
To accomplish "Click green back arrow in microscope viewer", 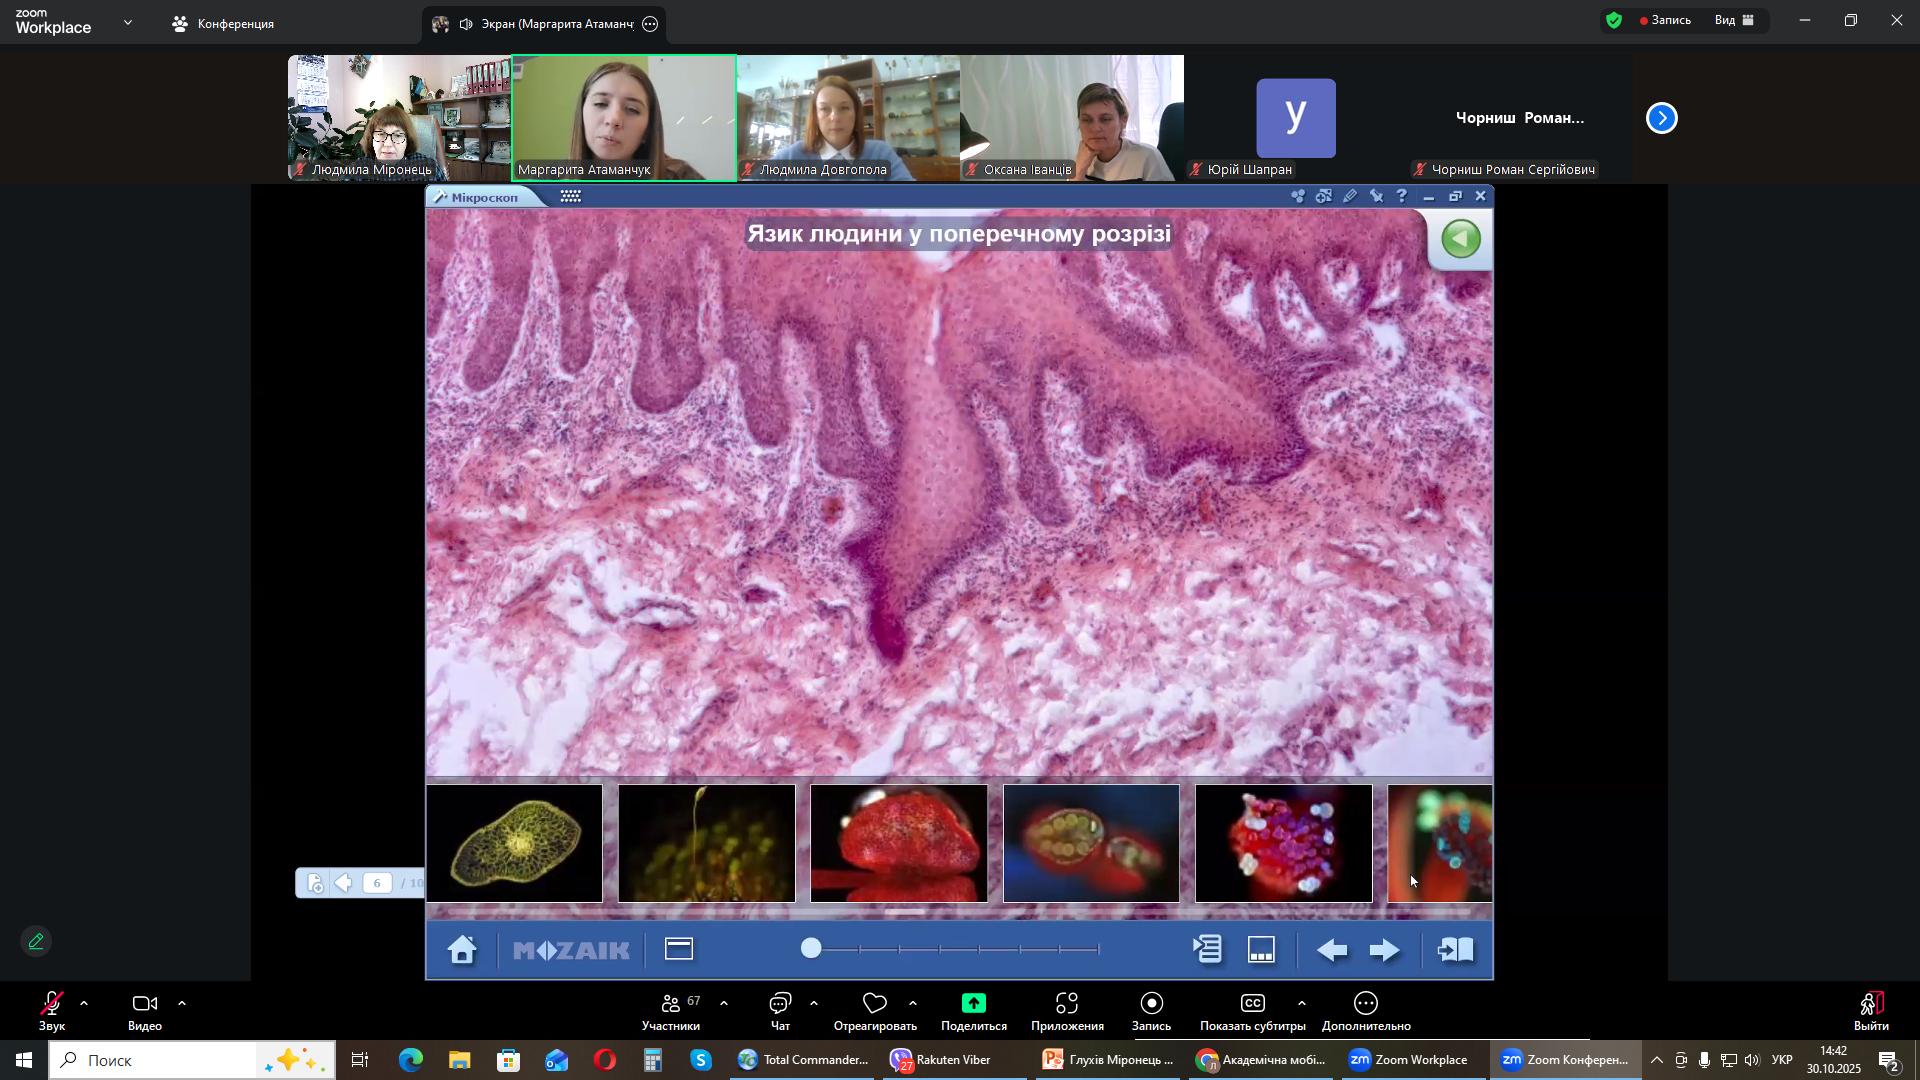I will tap(1461, 239).
